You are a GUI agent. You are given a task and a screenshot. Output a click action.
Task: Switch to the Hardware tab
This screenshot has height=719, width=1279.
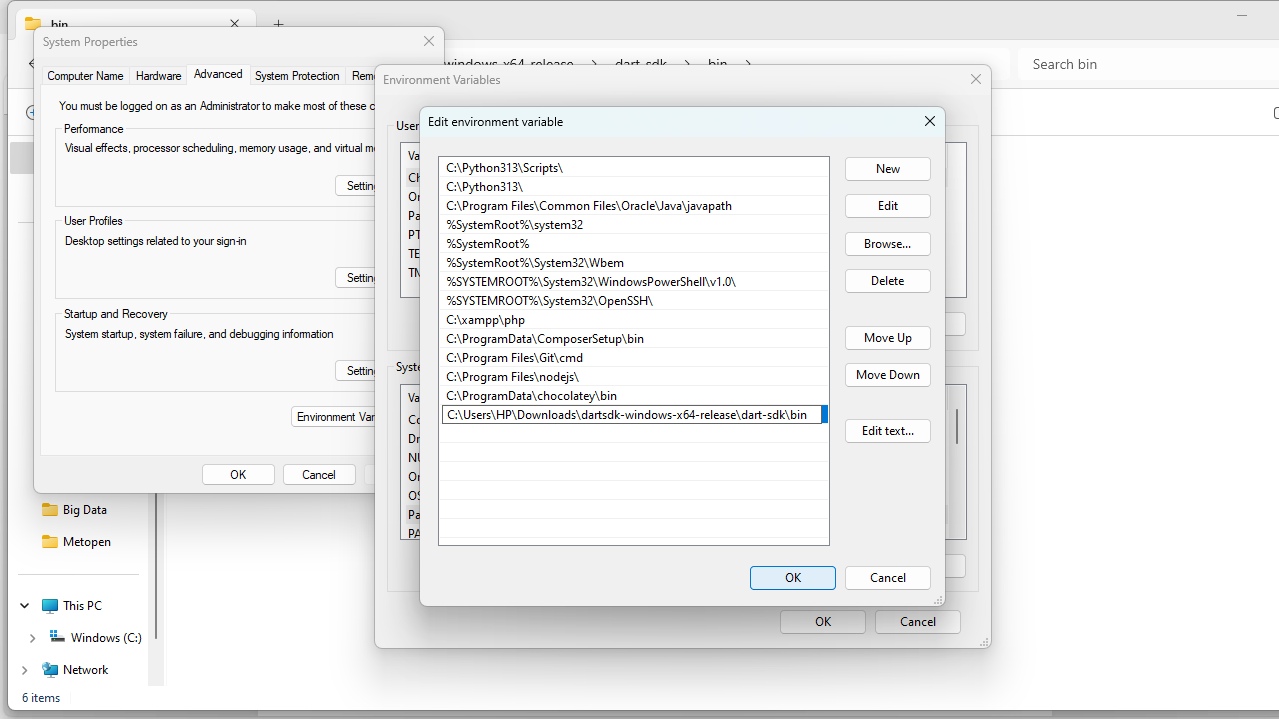tap(159, 76)
